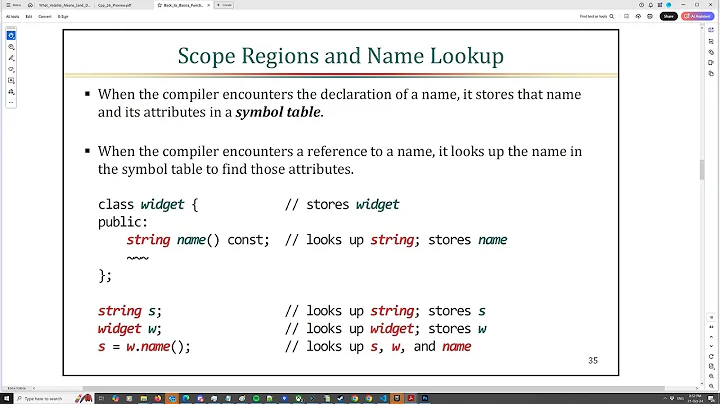Viewport: 720px width, 404px height.
Task: Open Task View on the taskbar
Action: (x=101, y=398)
